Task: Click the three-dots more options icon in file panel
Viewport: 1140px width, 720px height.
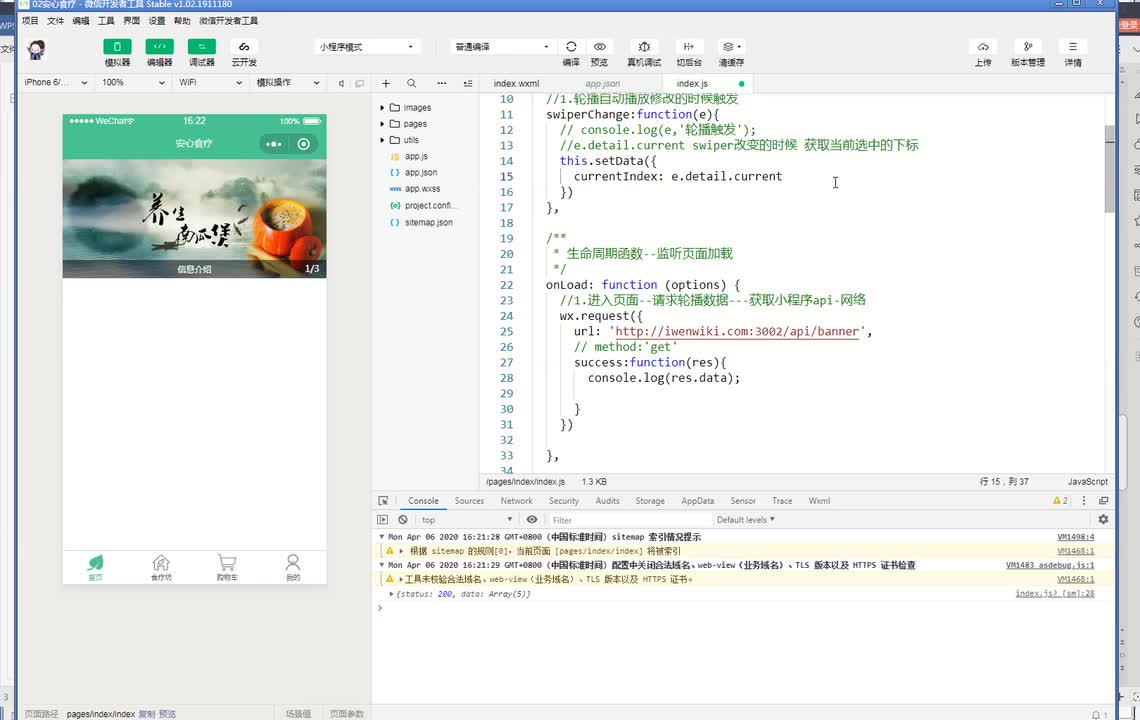Action: 441,83
